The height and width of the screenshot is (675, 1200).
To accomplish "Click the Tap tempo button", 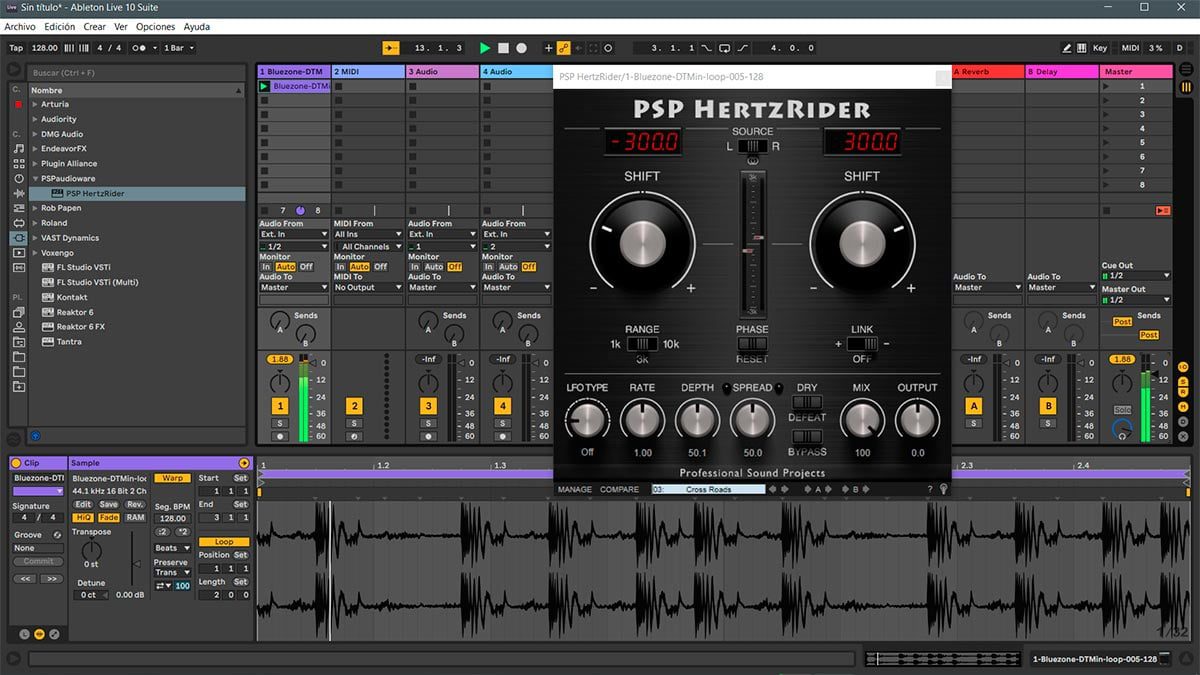I will tap(16, 48).
